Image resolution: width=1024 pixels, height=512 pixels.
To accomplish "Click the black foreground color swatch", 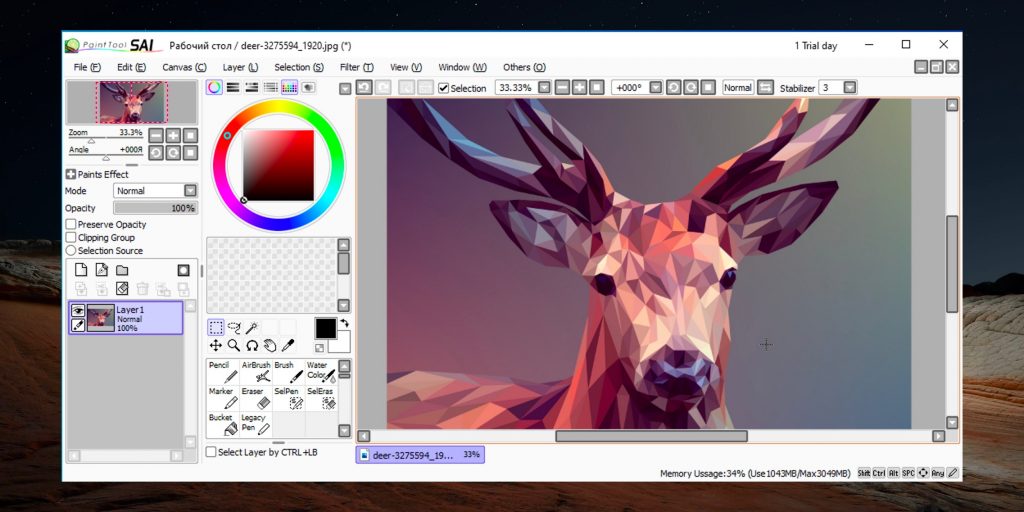I will click(325, 328).
